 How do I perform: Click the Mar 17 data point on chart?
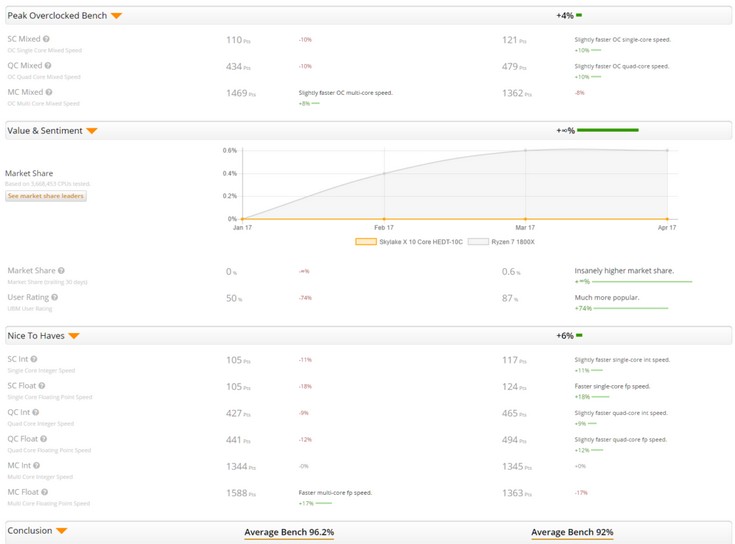coord(526,152)
